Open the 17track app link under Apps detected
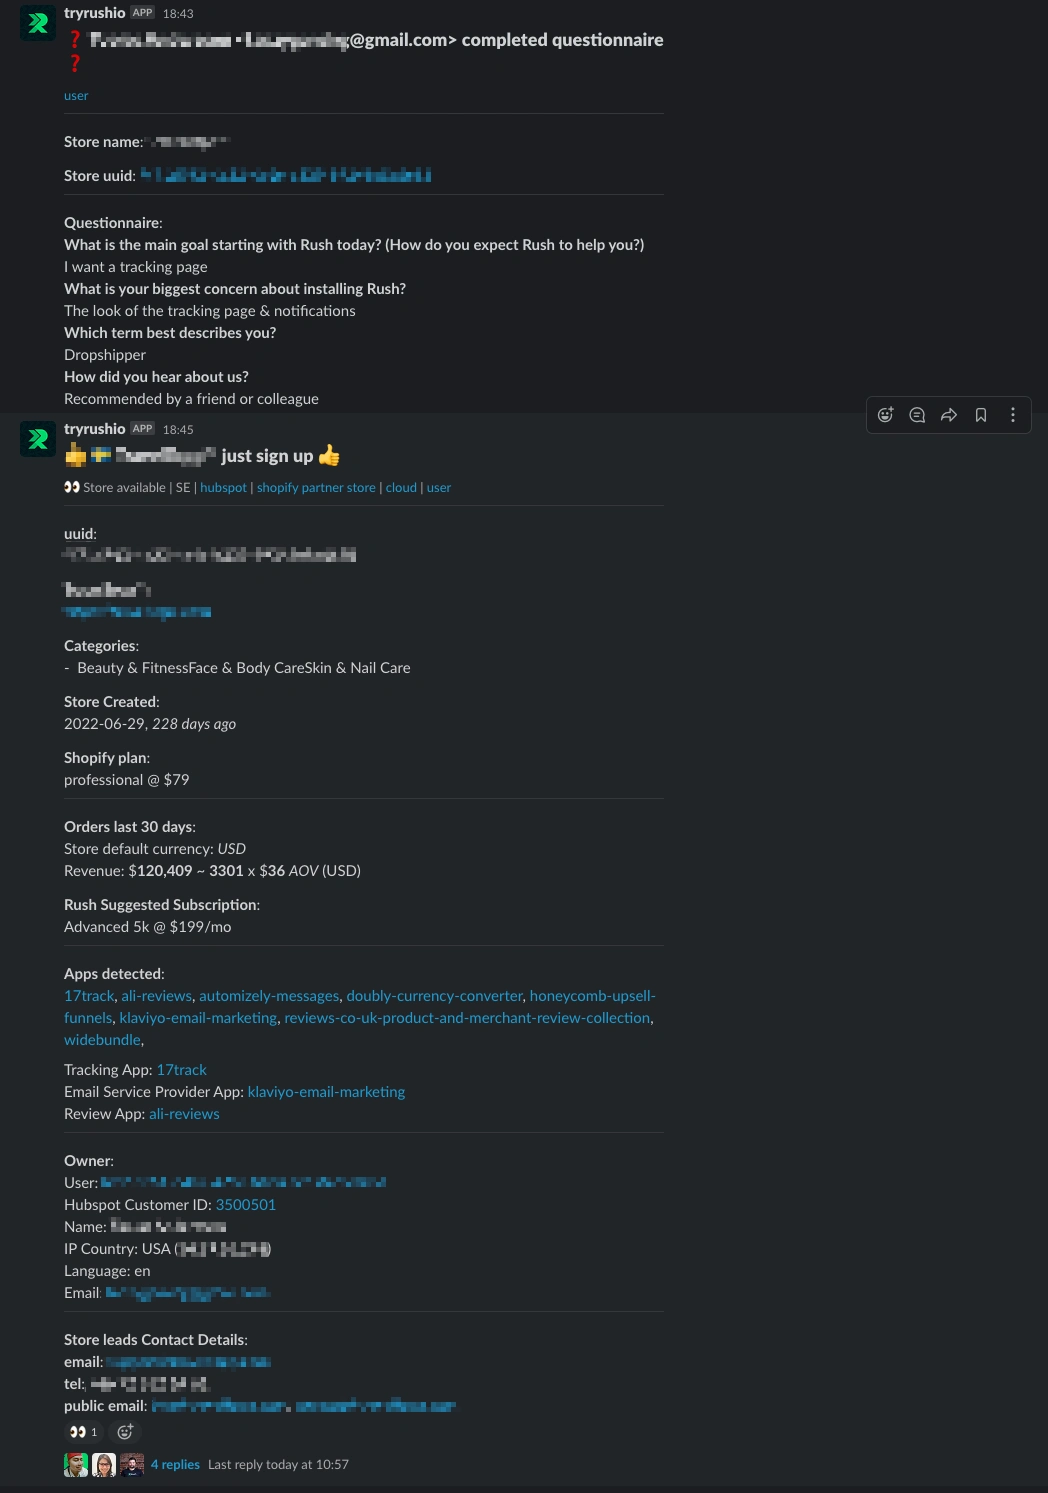Screen dimensions: 1048x1493 (88, 995)
